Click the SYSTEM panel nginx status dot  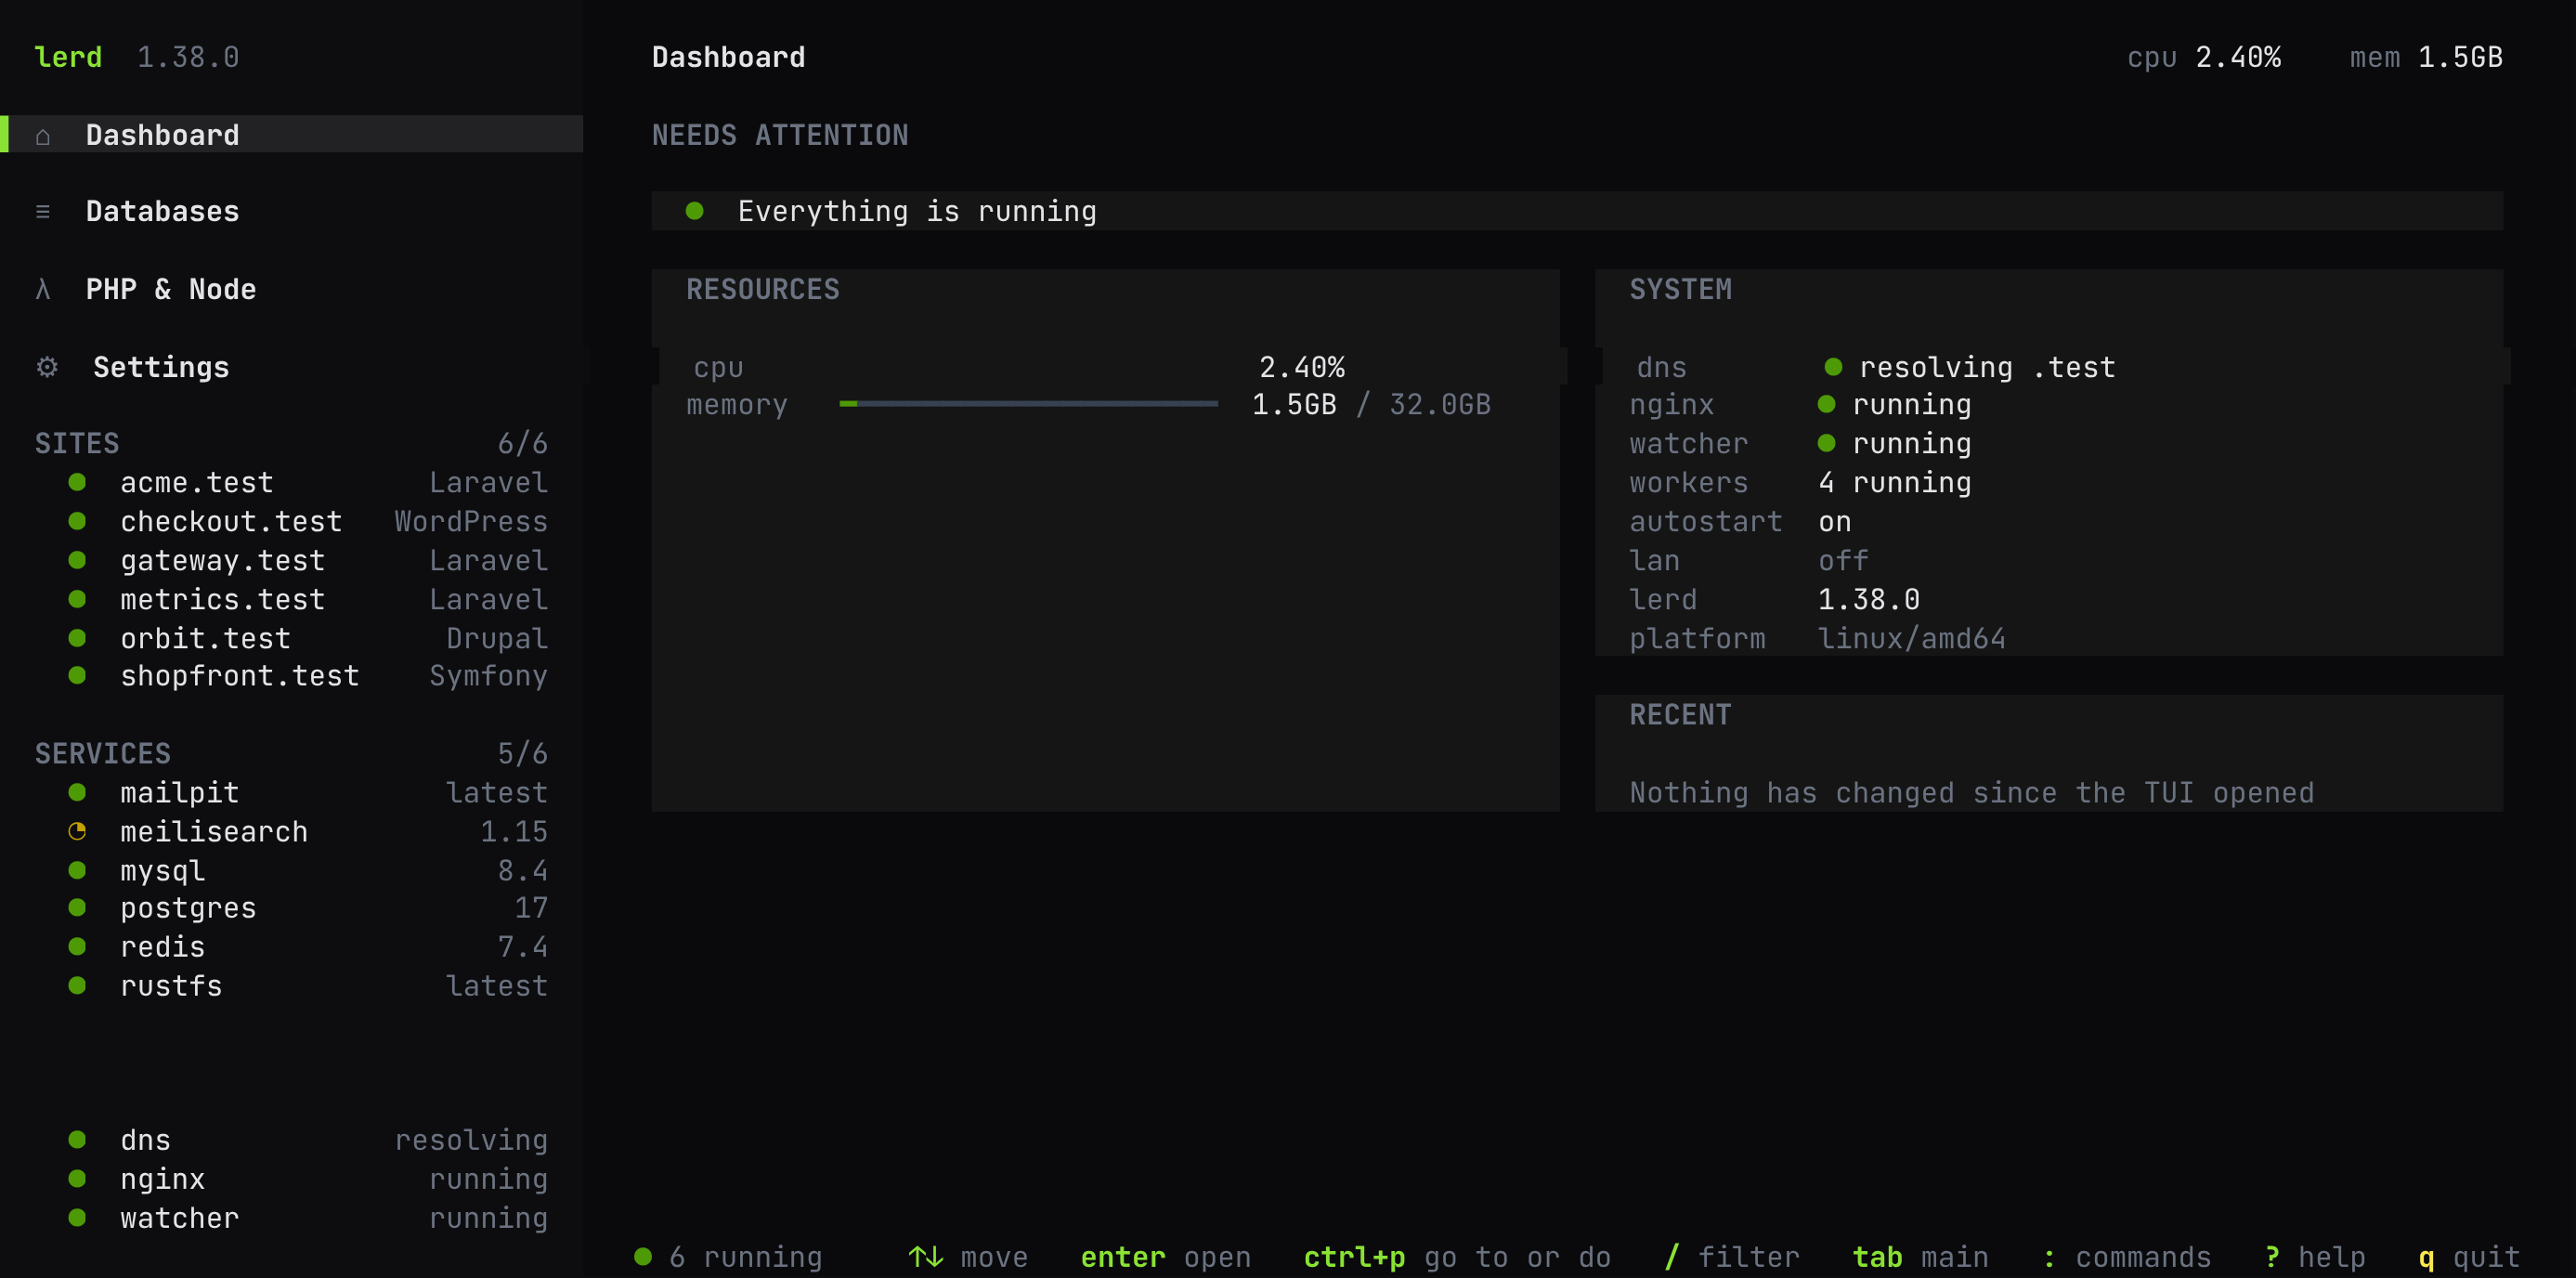coord(1826,404)
